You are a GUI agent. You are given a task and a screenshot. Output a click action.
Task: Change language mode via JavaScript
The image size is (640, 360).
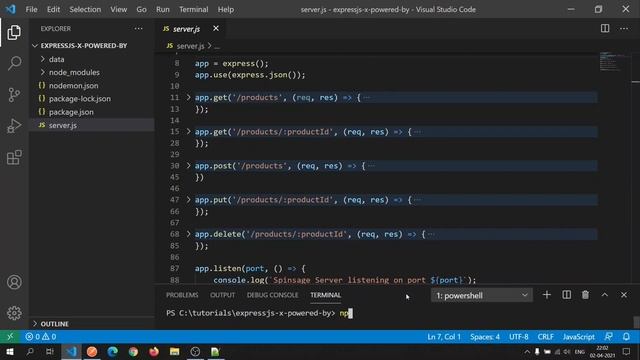(578, 337)
